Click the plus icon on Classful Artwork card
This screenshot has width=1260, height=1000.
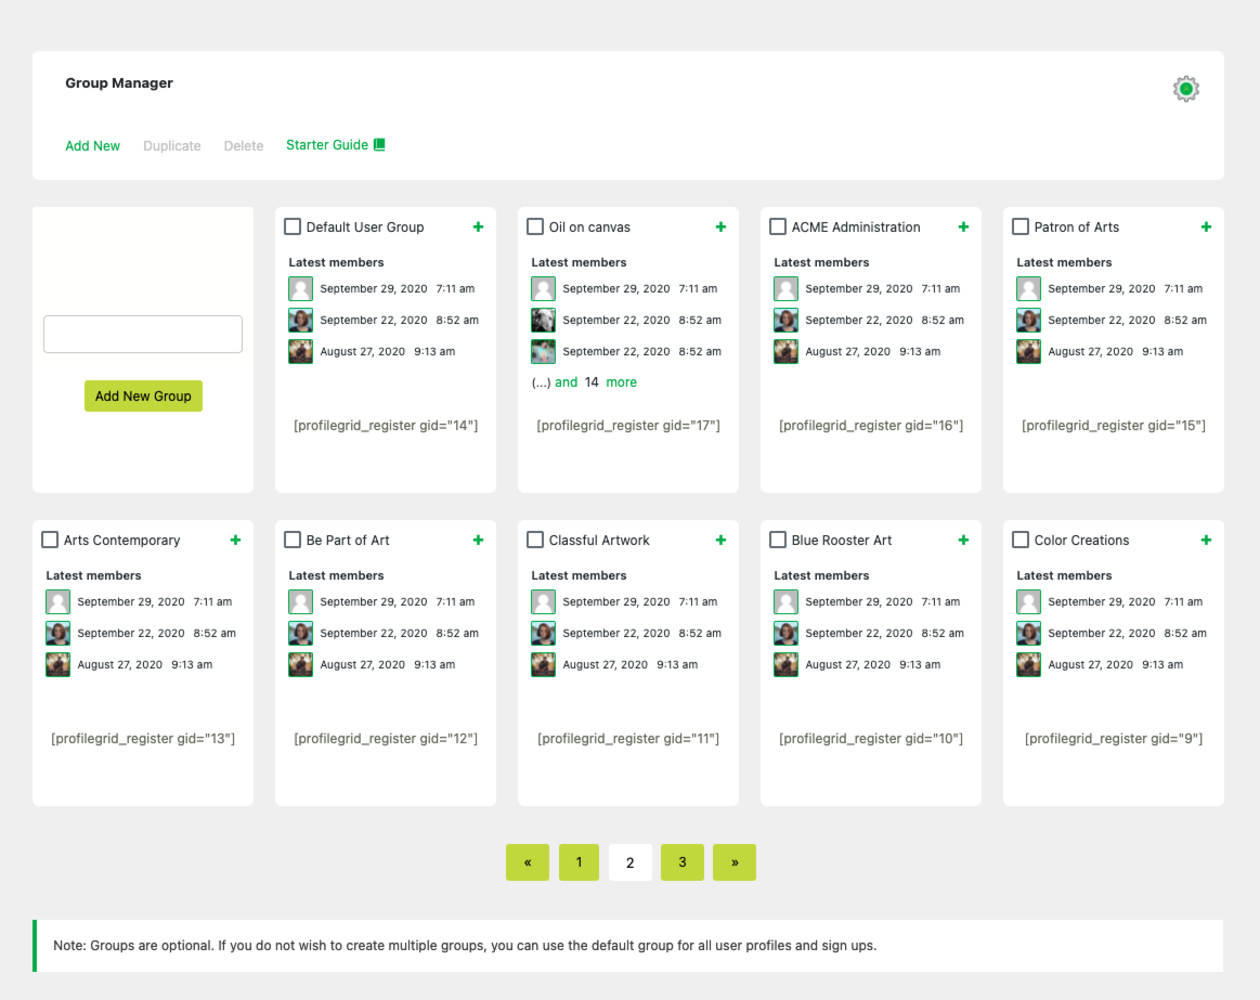[720, 540]
